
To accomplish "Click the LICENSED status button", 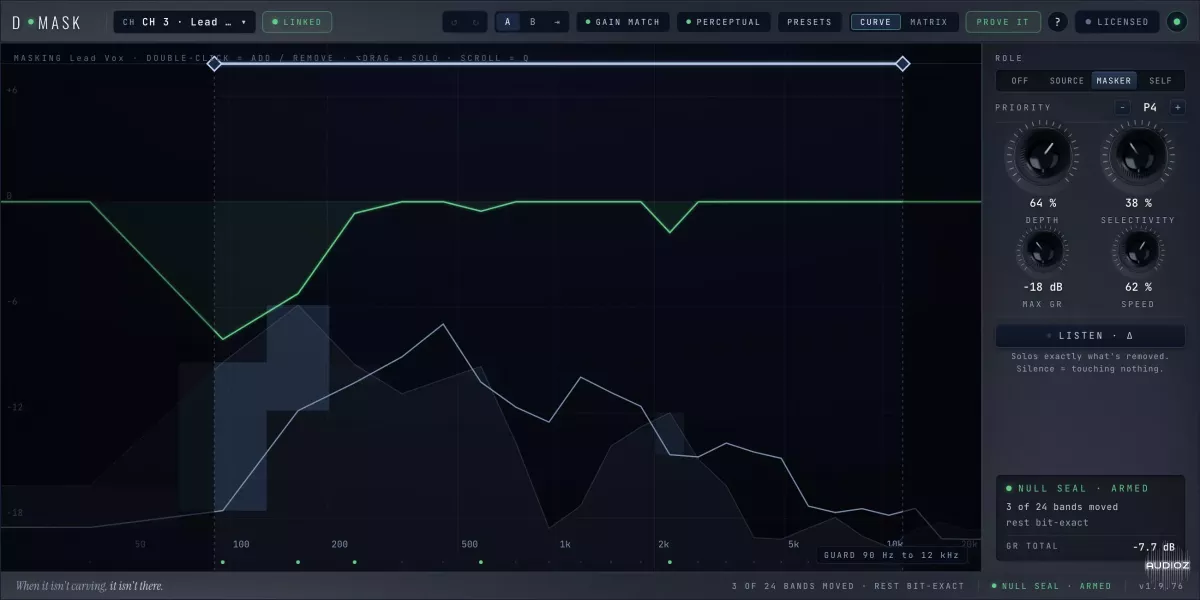I will (1117, 22).
